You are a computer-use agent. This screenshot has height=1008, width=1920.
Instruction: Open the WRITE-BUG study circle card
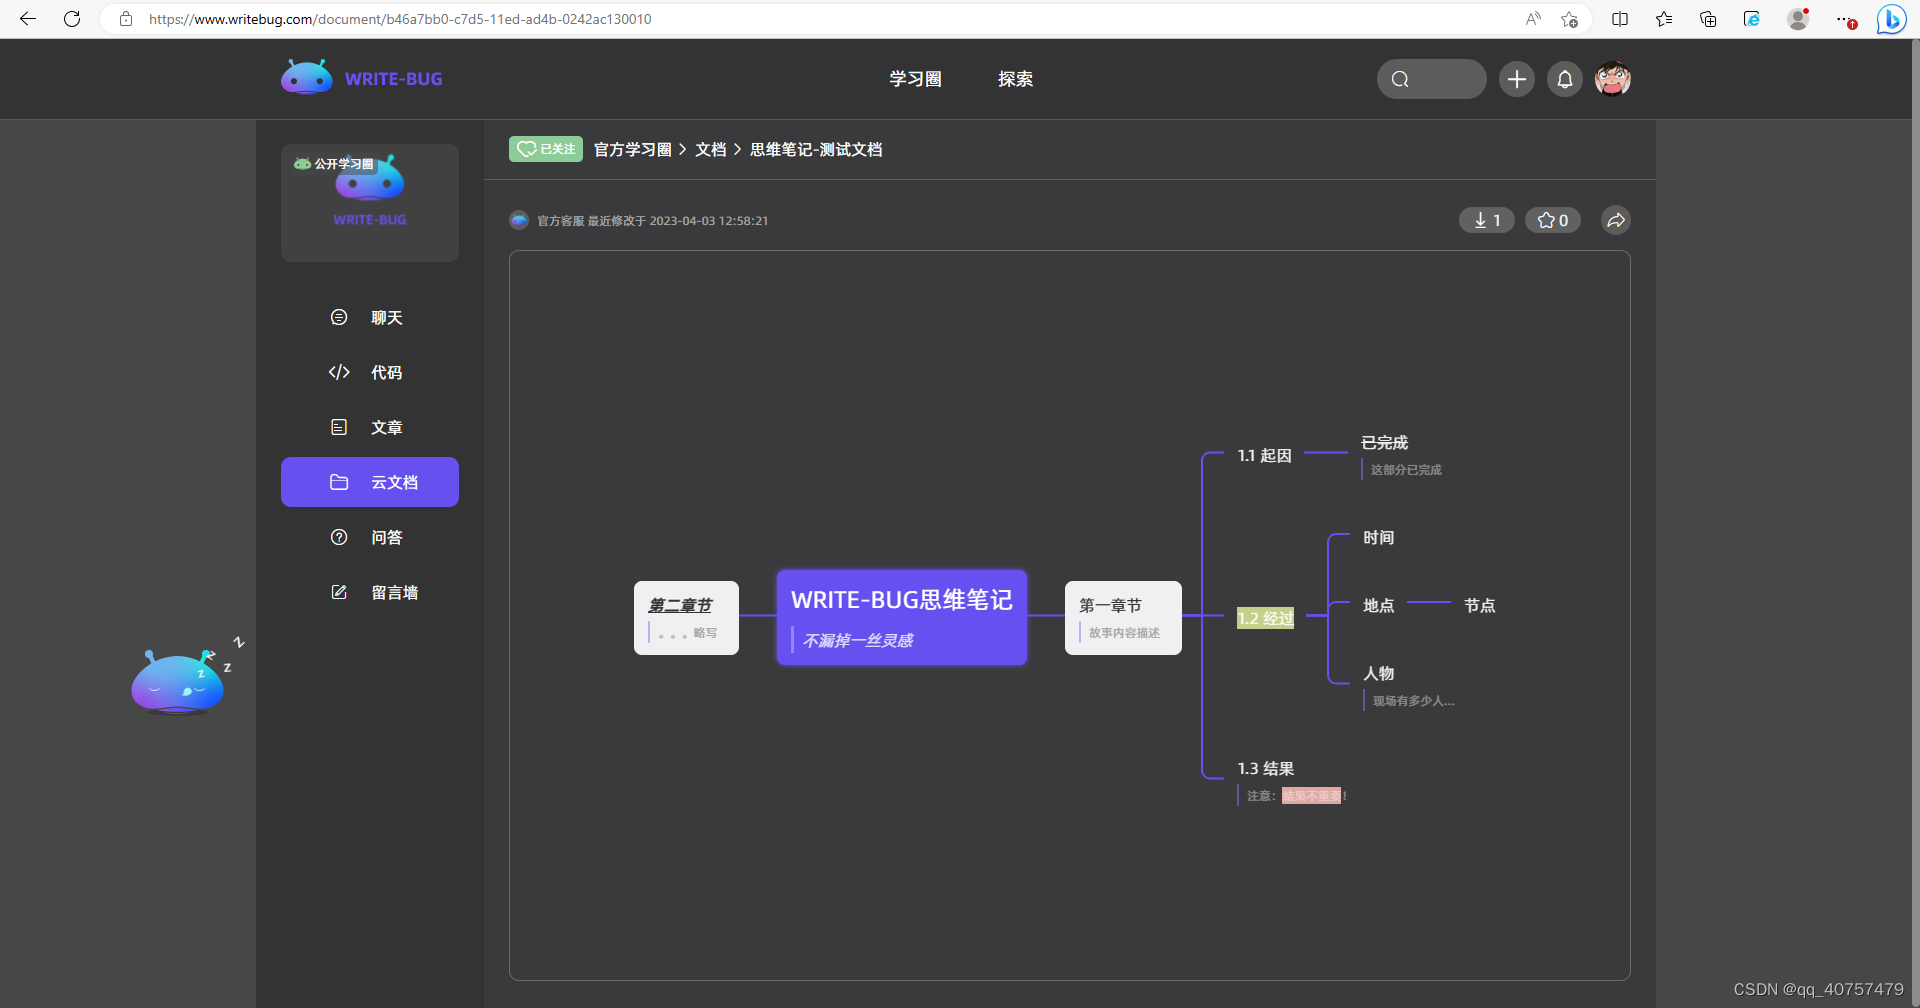370,203
